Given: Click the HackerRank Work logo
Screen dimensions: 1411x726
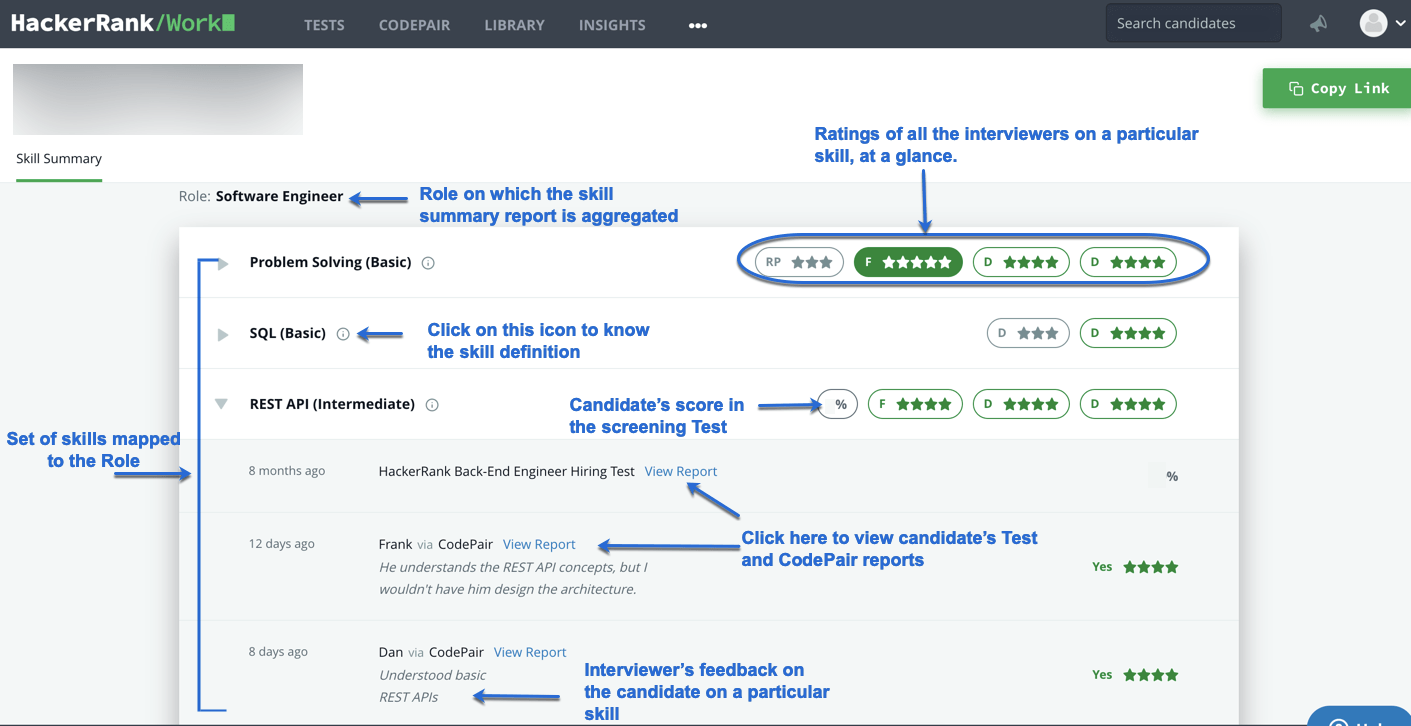Looking at the screenshot, I should 123,22.
